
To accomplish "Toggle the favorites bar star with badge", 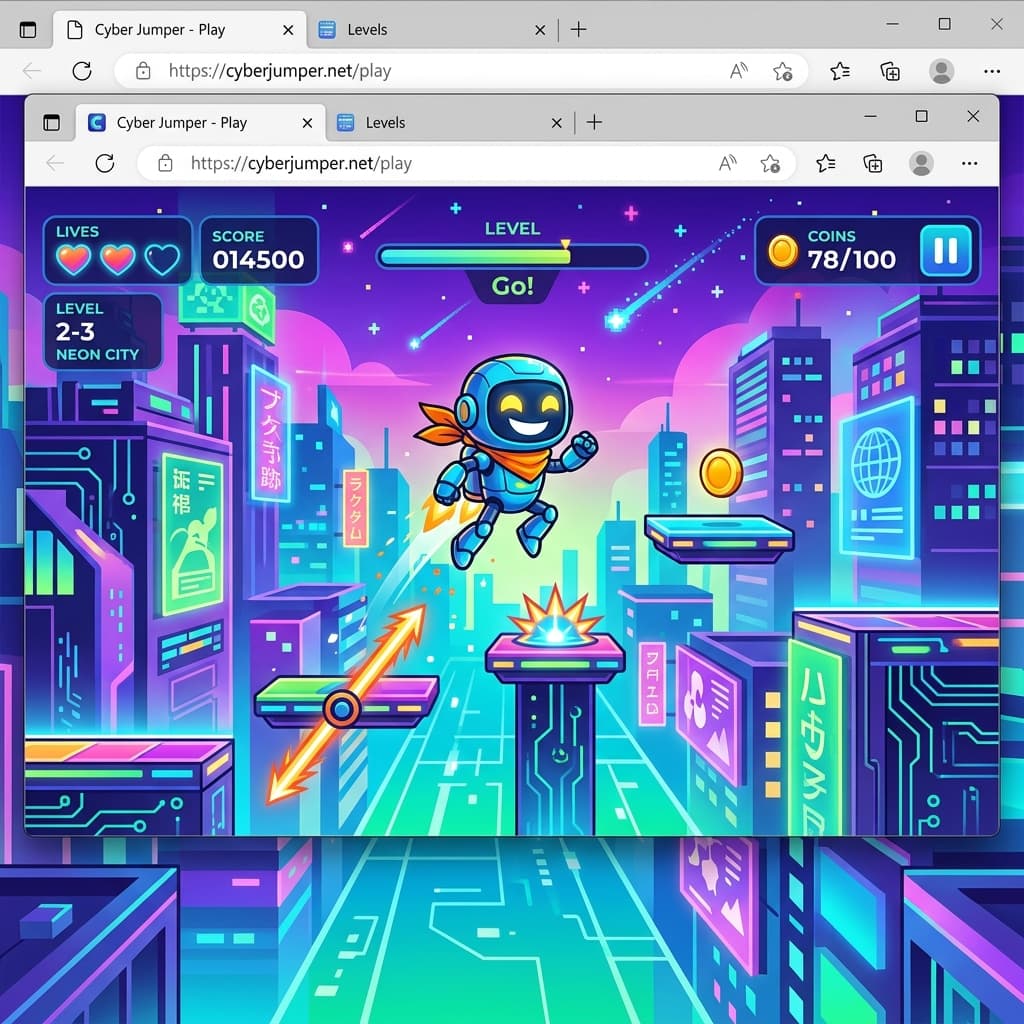I will pos(771,163).
